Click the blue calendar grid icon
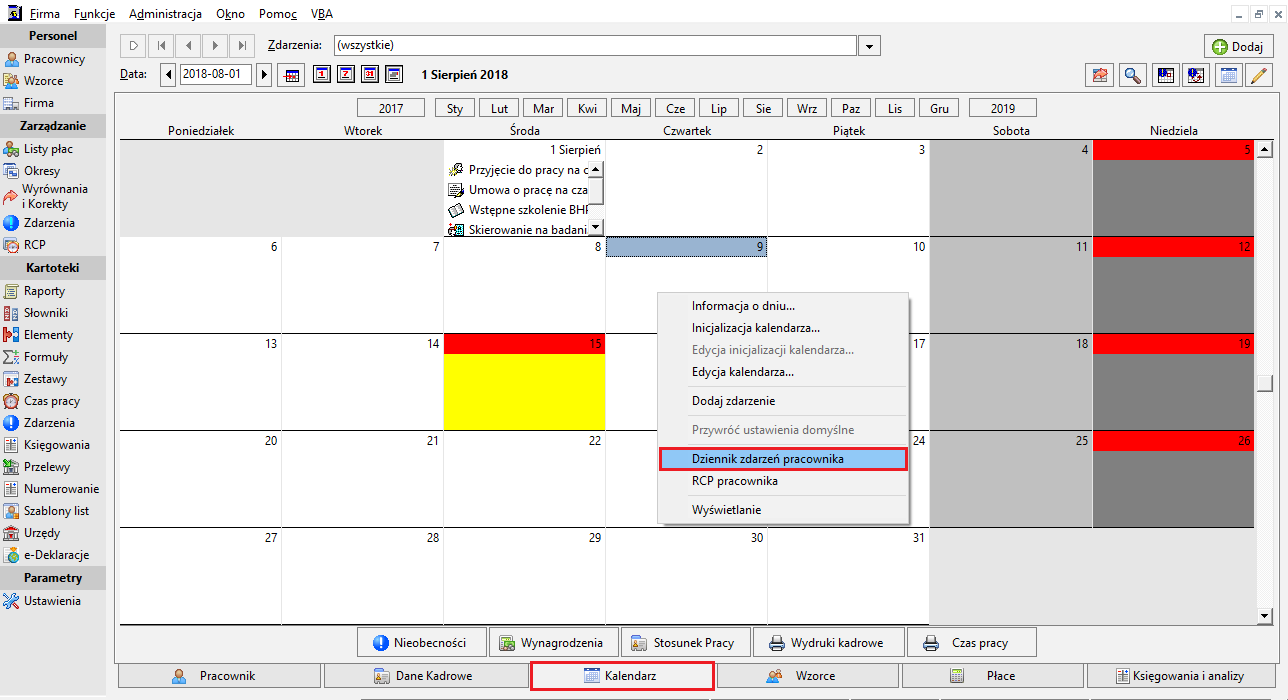The image size is (1288, 700). point(1228,74)
